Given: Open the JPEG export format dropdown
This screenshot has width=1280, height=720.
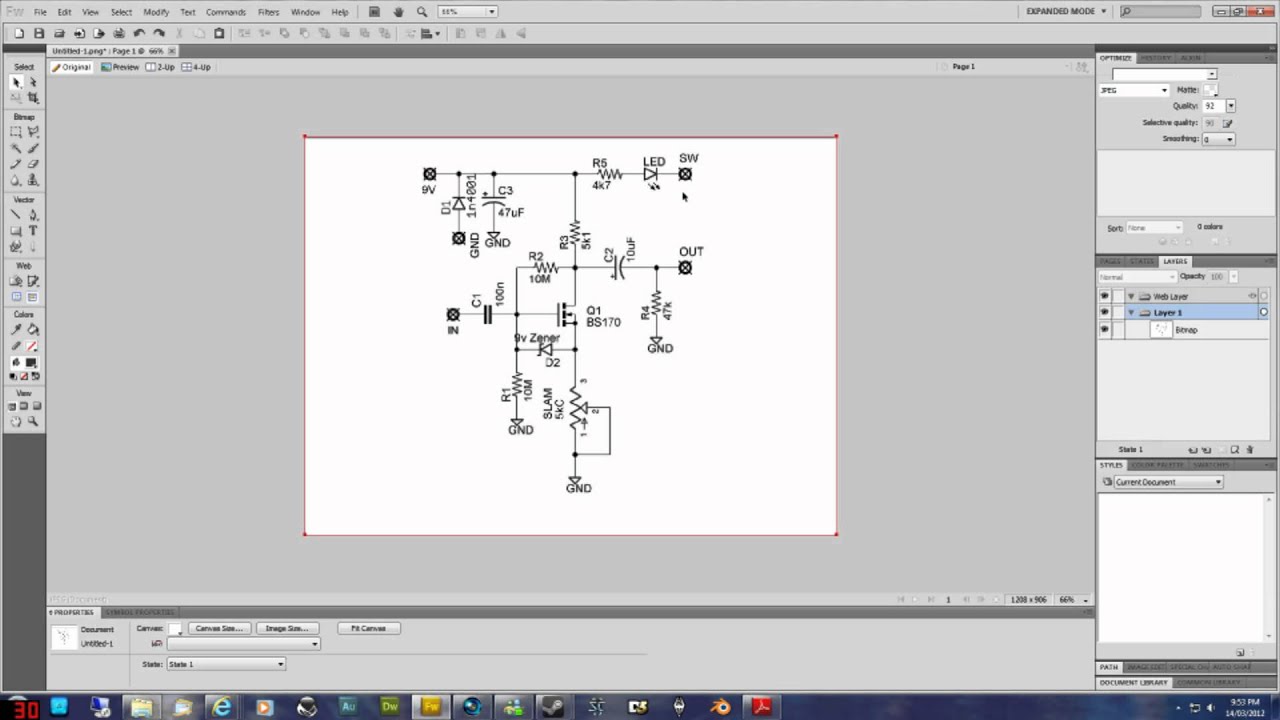Looking at the screenshot, I should click(x=1134, y=90).
